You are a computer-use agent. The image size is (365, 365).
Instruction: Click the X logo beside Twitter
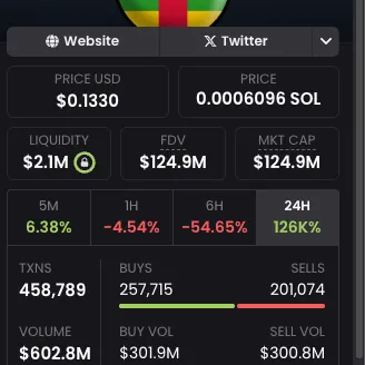click(210, 41)
